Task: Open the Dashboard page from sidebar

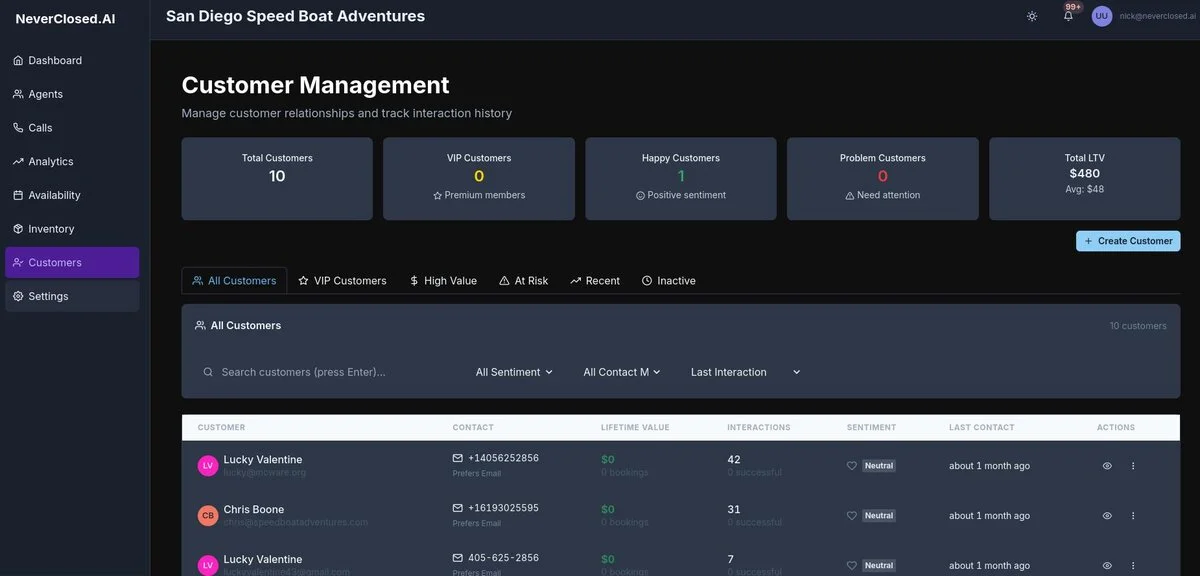Action: coord(55,61)
